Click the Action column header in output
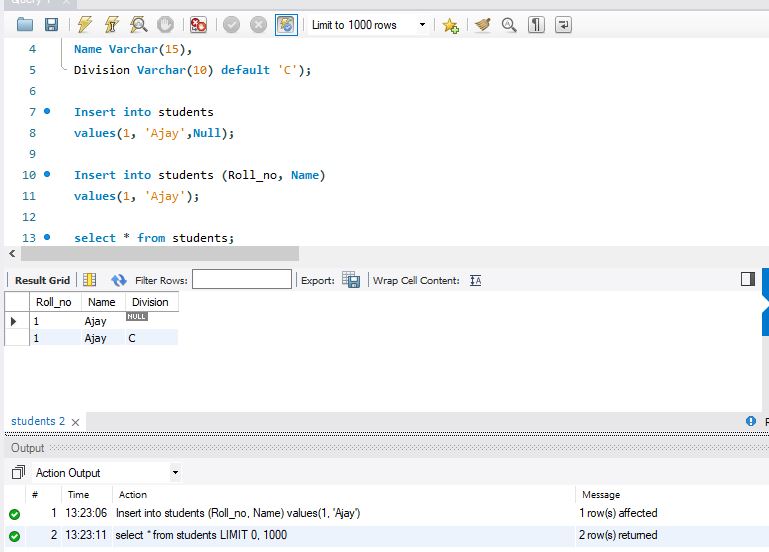This screenshot has height=552, width=769. (132, 494)
